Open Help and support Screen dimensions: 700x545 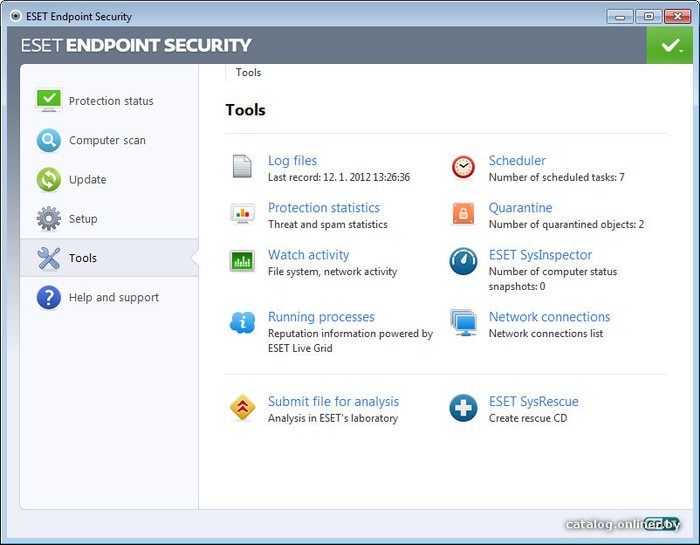(113, 298)
